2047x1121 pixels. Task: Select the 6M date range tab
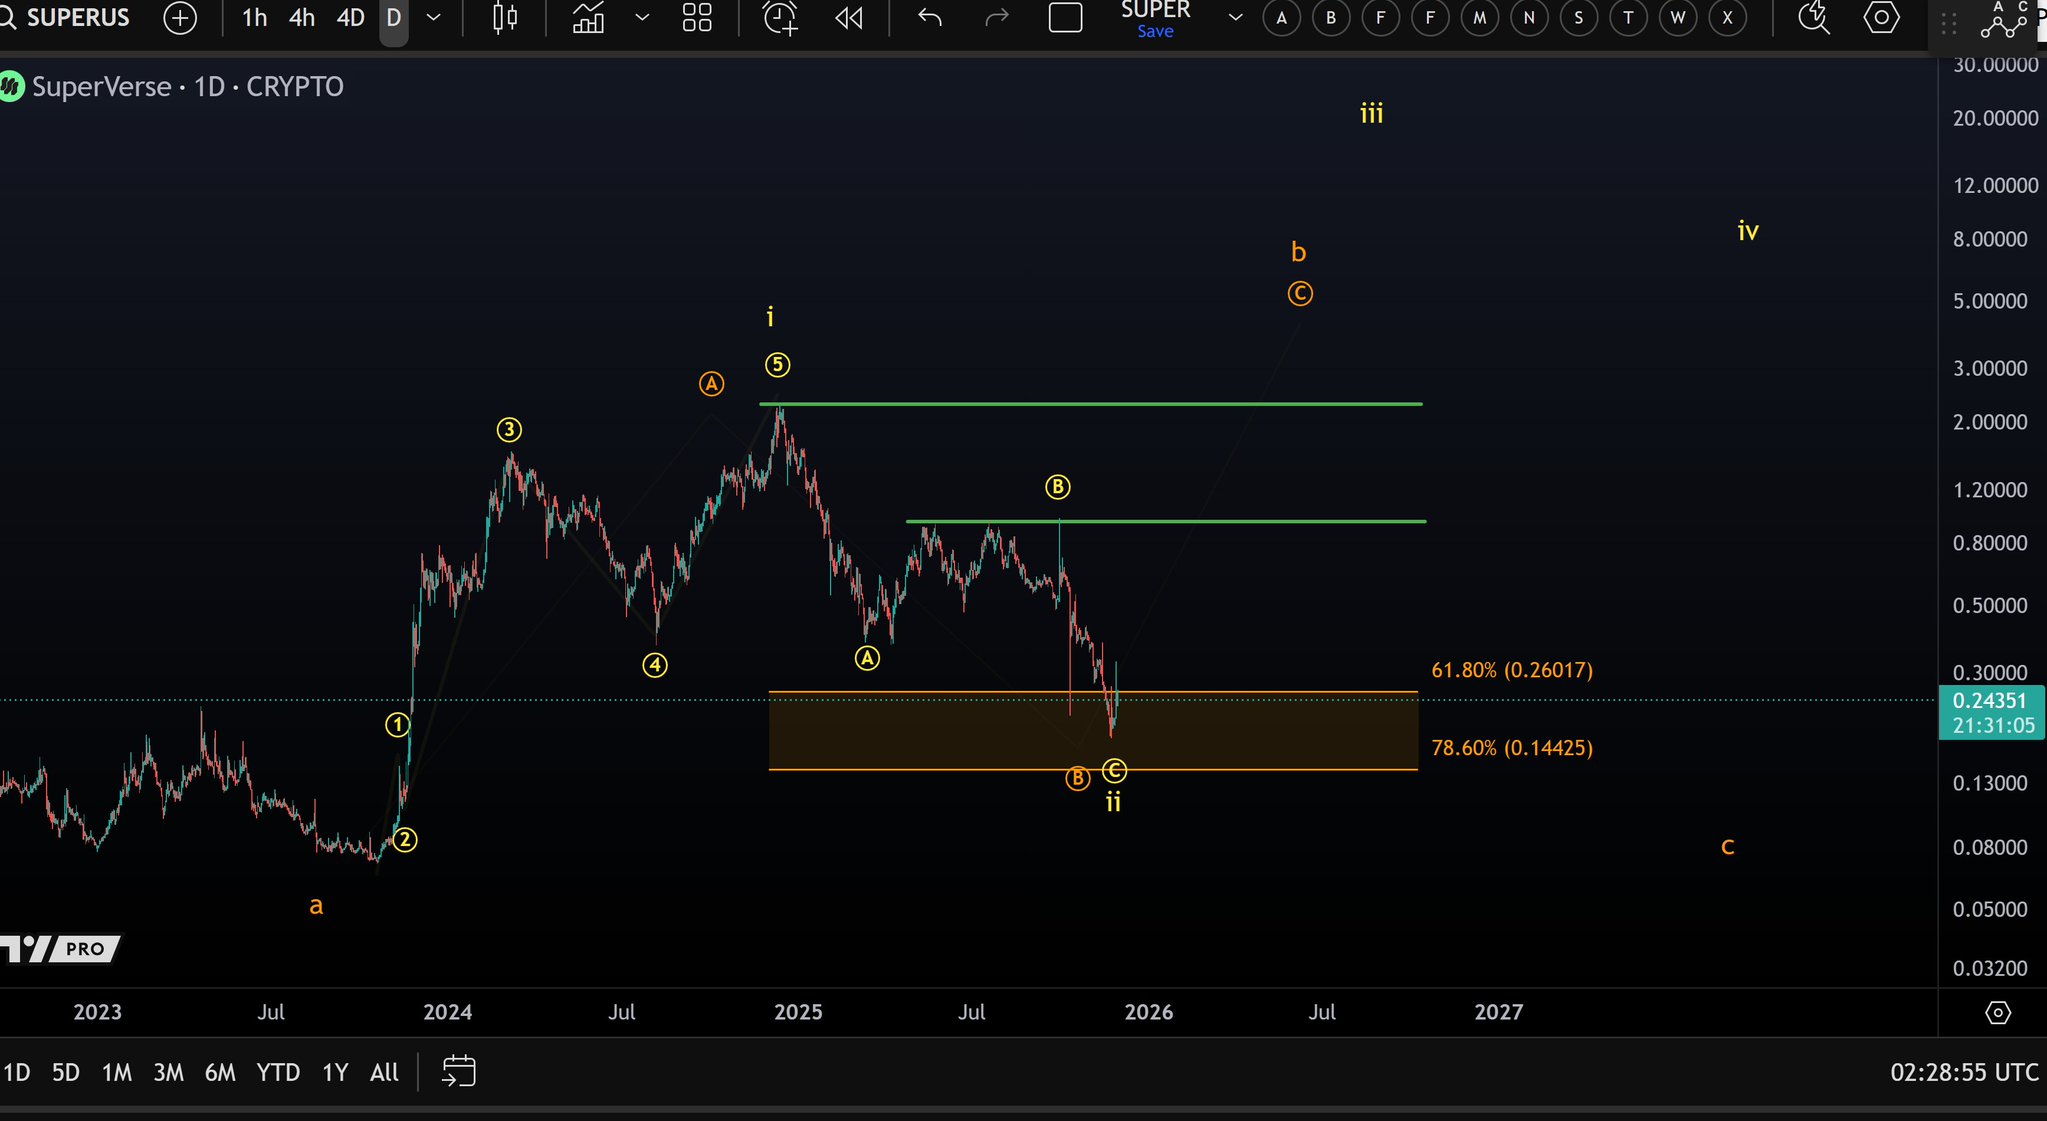[220, 1073]
